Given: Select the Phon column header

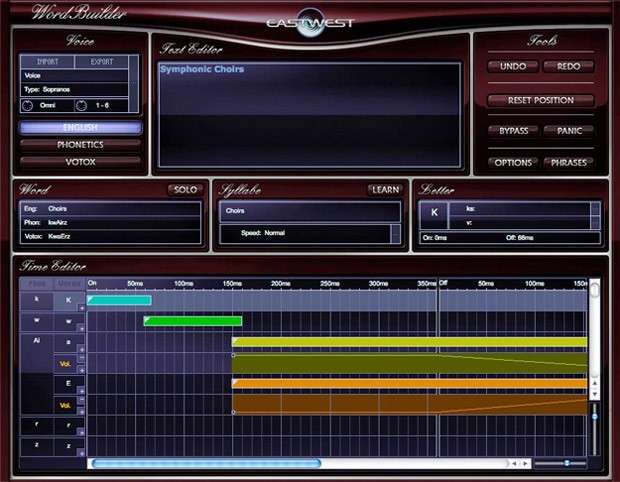Looking at the screenshot, I should click(x=36, y=284).
